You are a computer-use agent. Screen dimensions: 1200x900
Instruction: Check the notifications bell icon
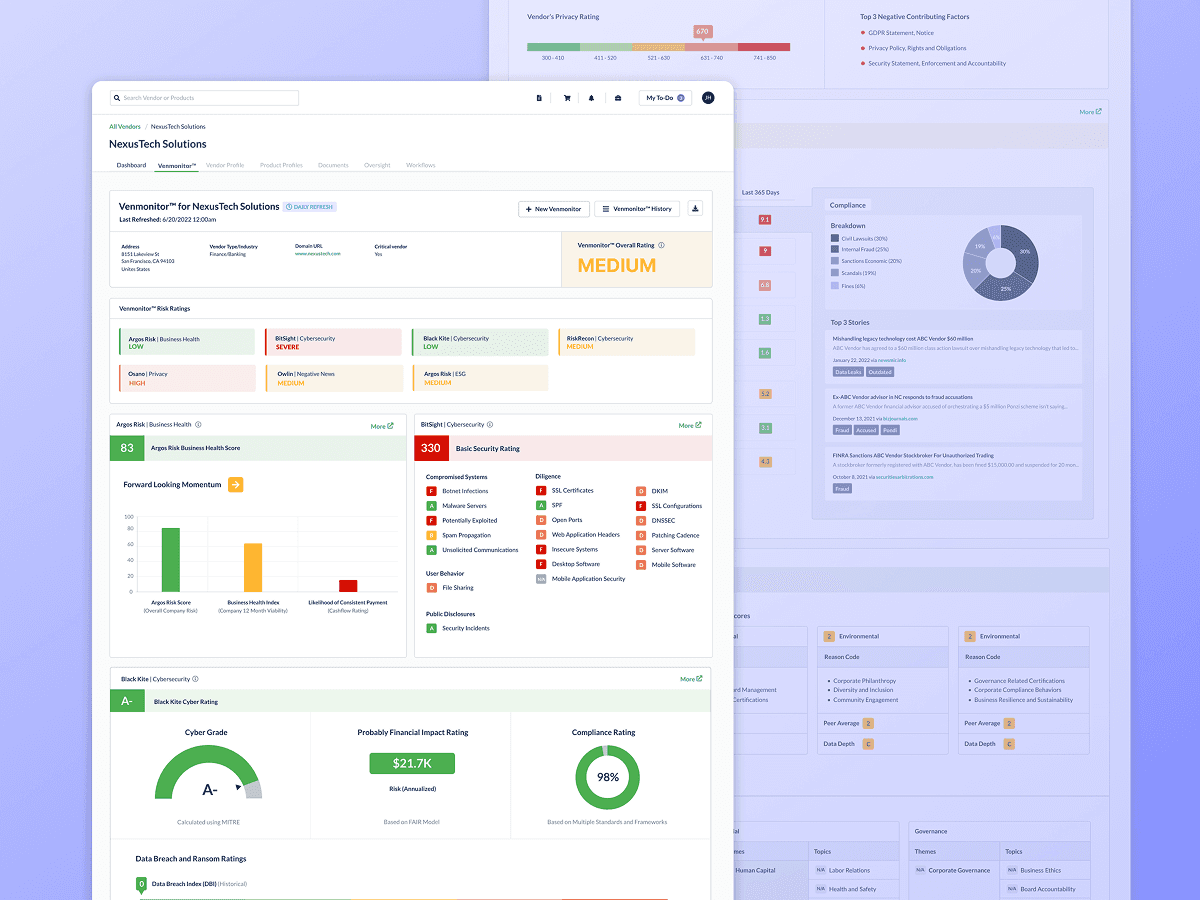click(591, 98)
